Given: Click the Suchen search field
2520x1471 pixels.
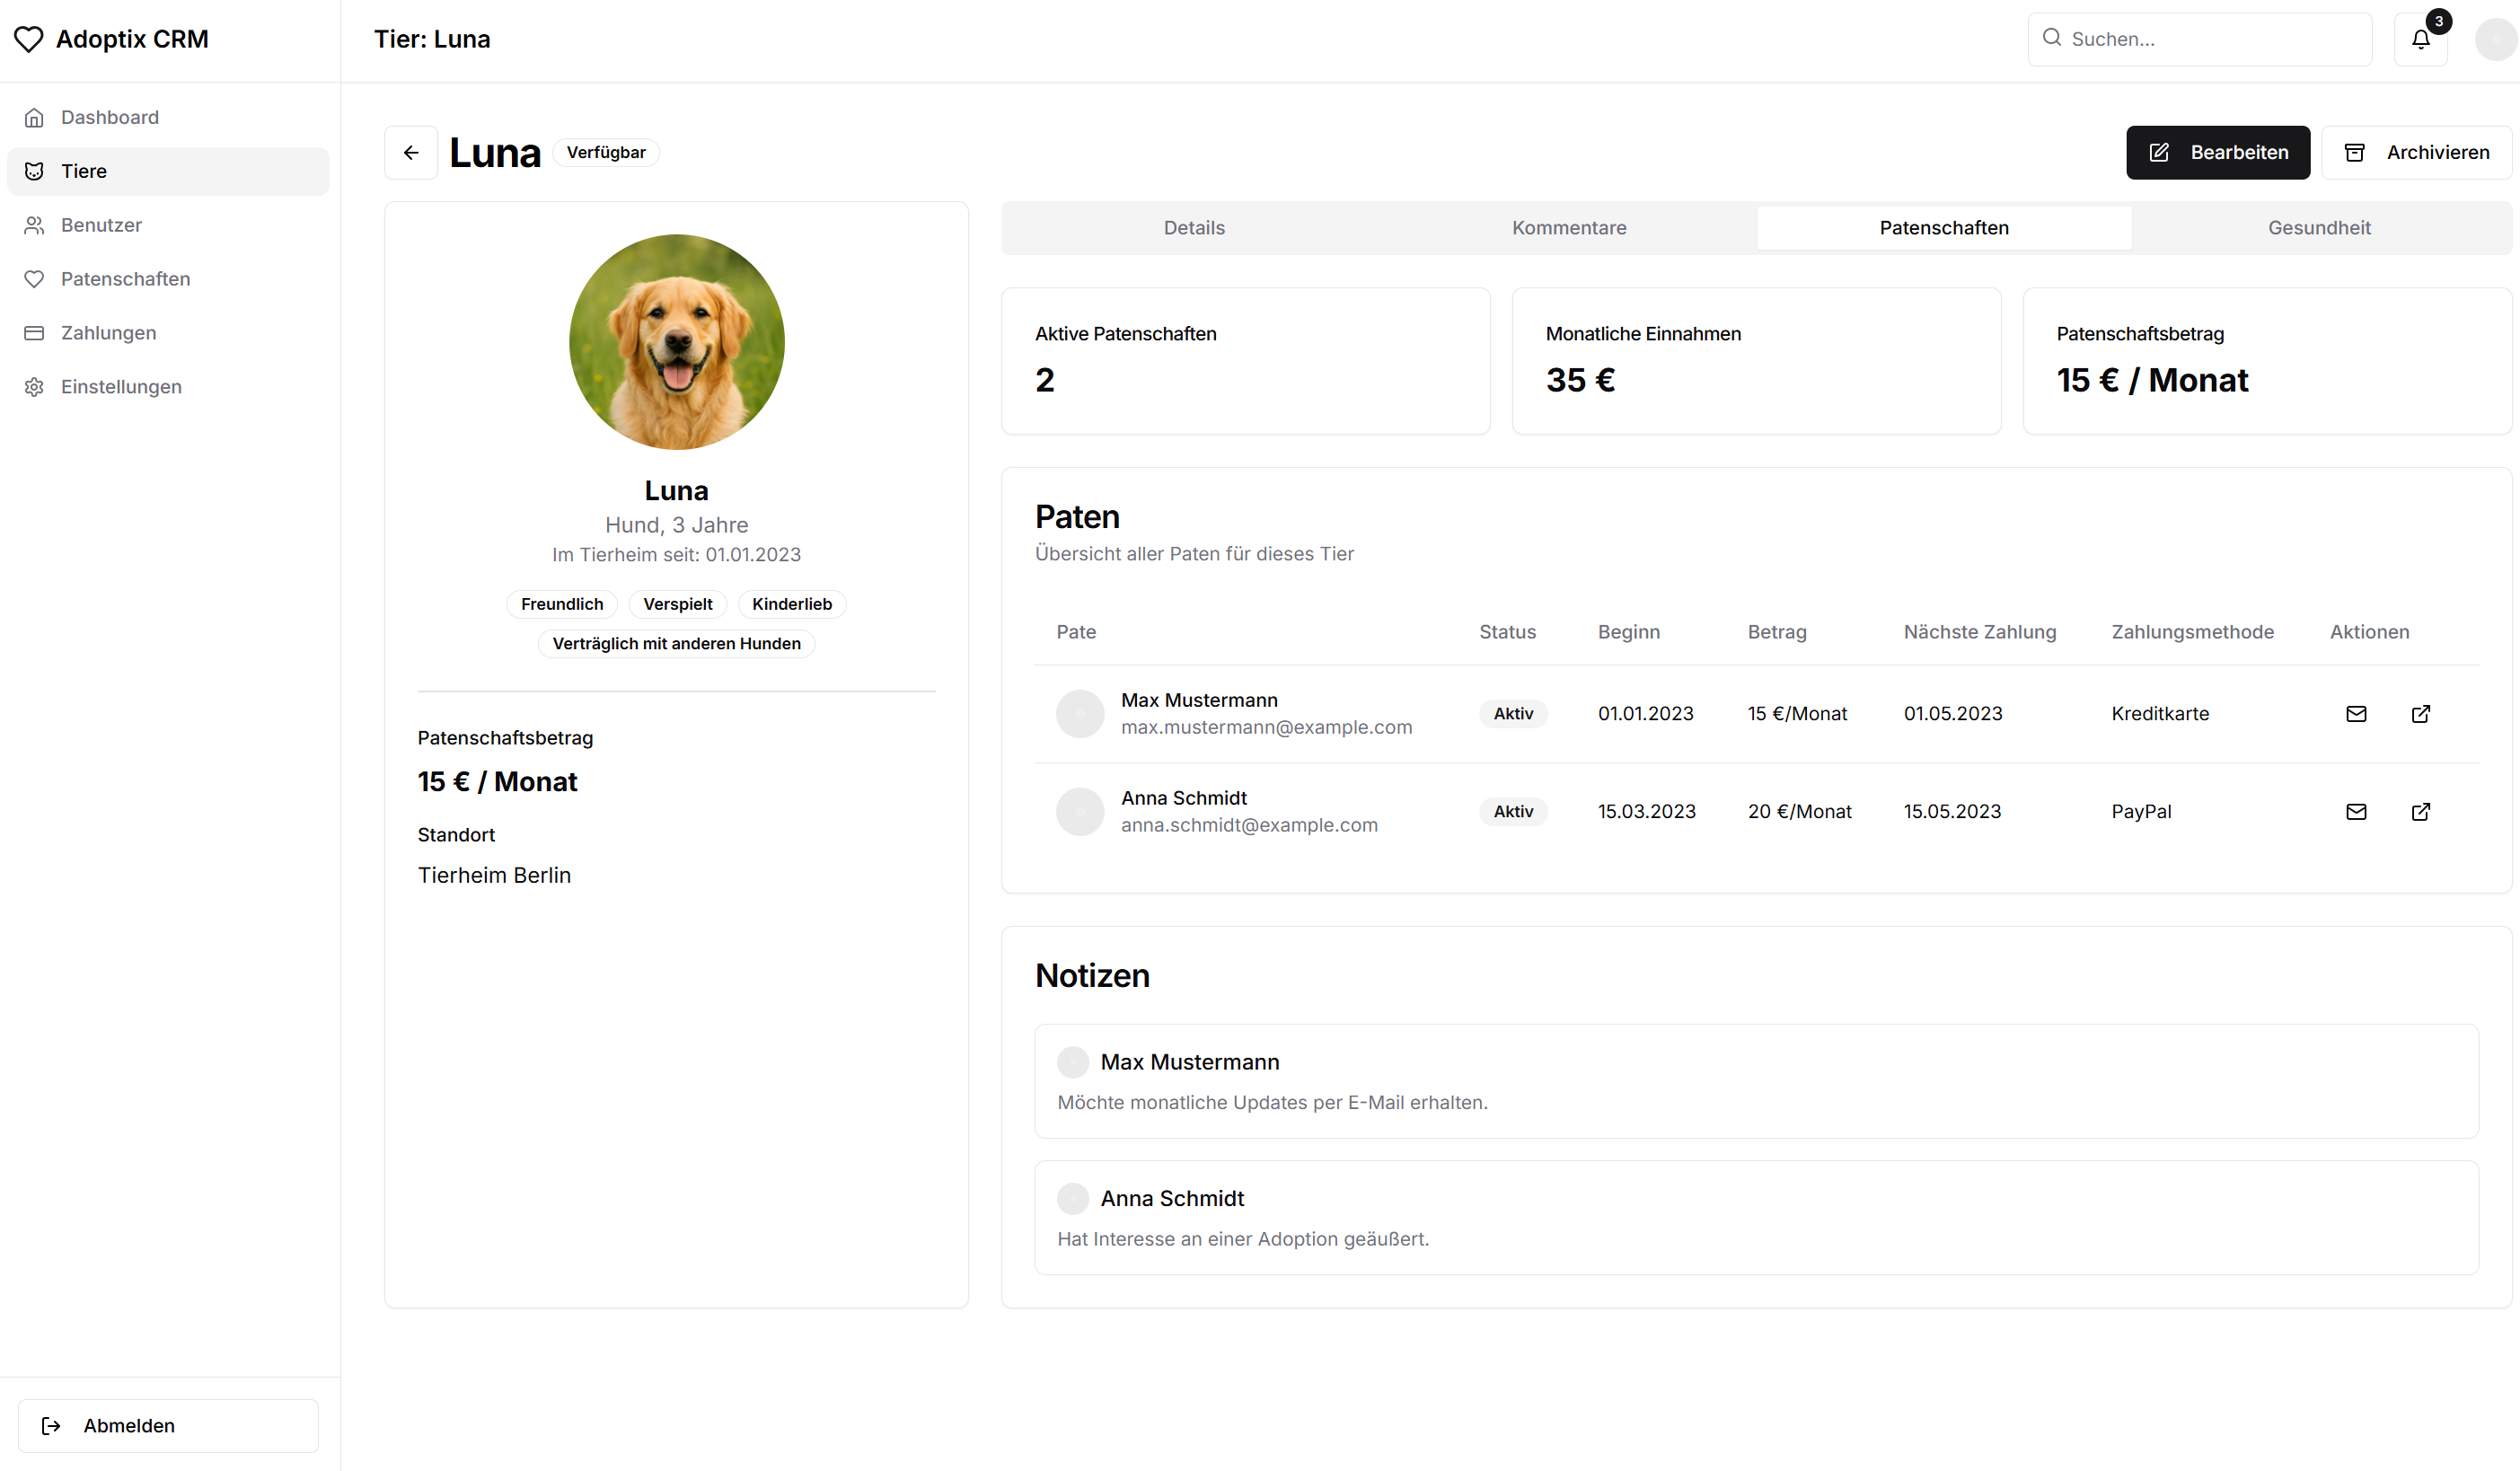Looking at the screenshot, I should (2199, 39).
